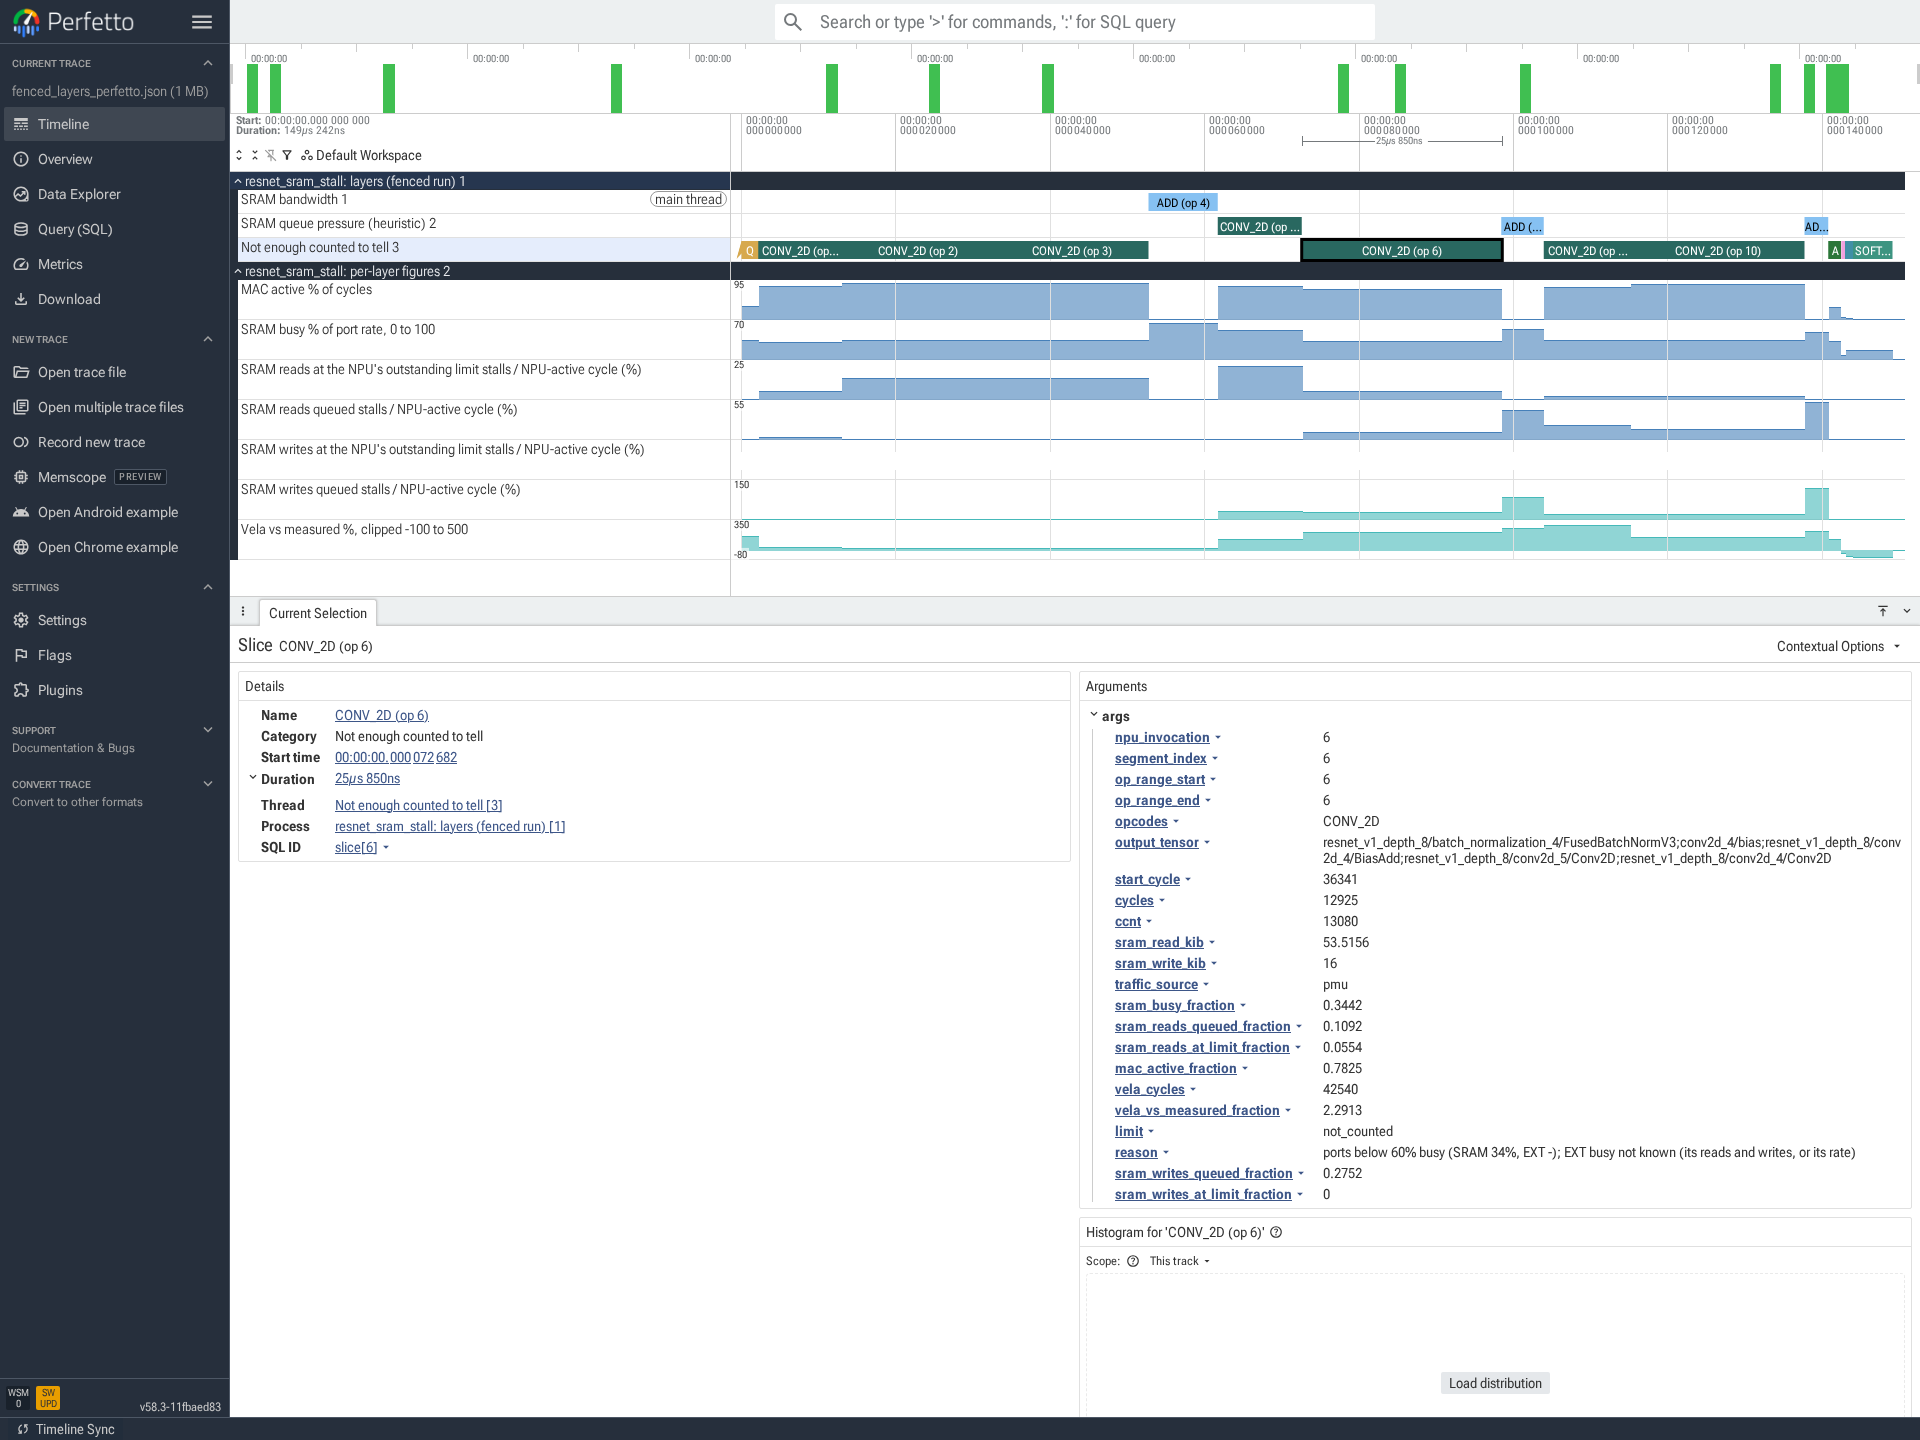Collapse the args tree

(1094, 716)
